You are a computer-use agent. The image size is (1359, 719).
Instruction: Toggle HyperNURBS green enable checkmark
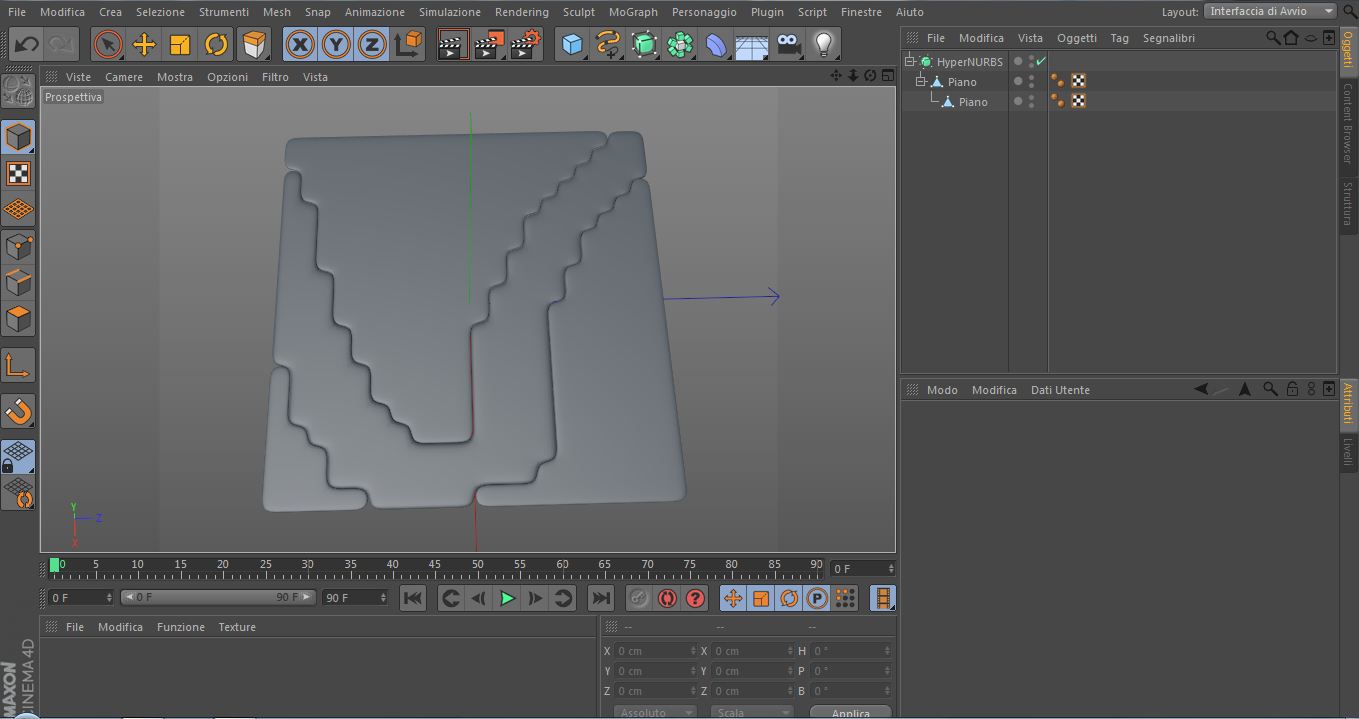tap(1041, 61)
